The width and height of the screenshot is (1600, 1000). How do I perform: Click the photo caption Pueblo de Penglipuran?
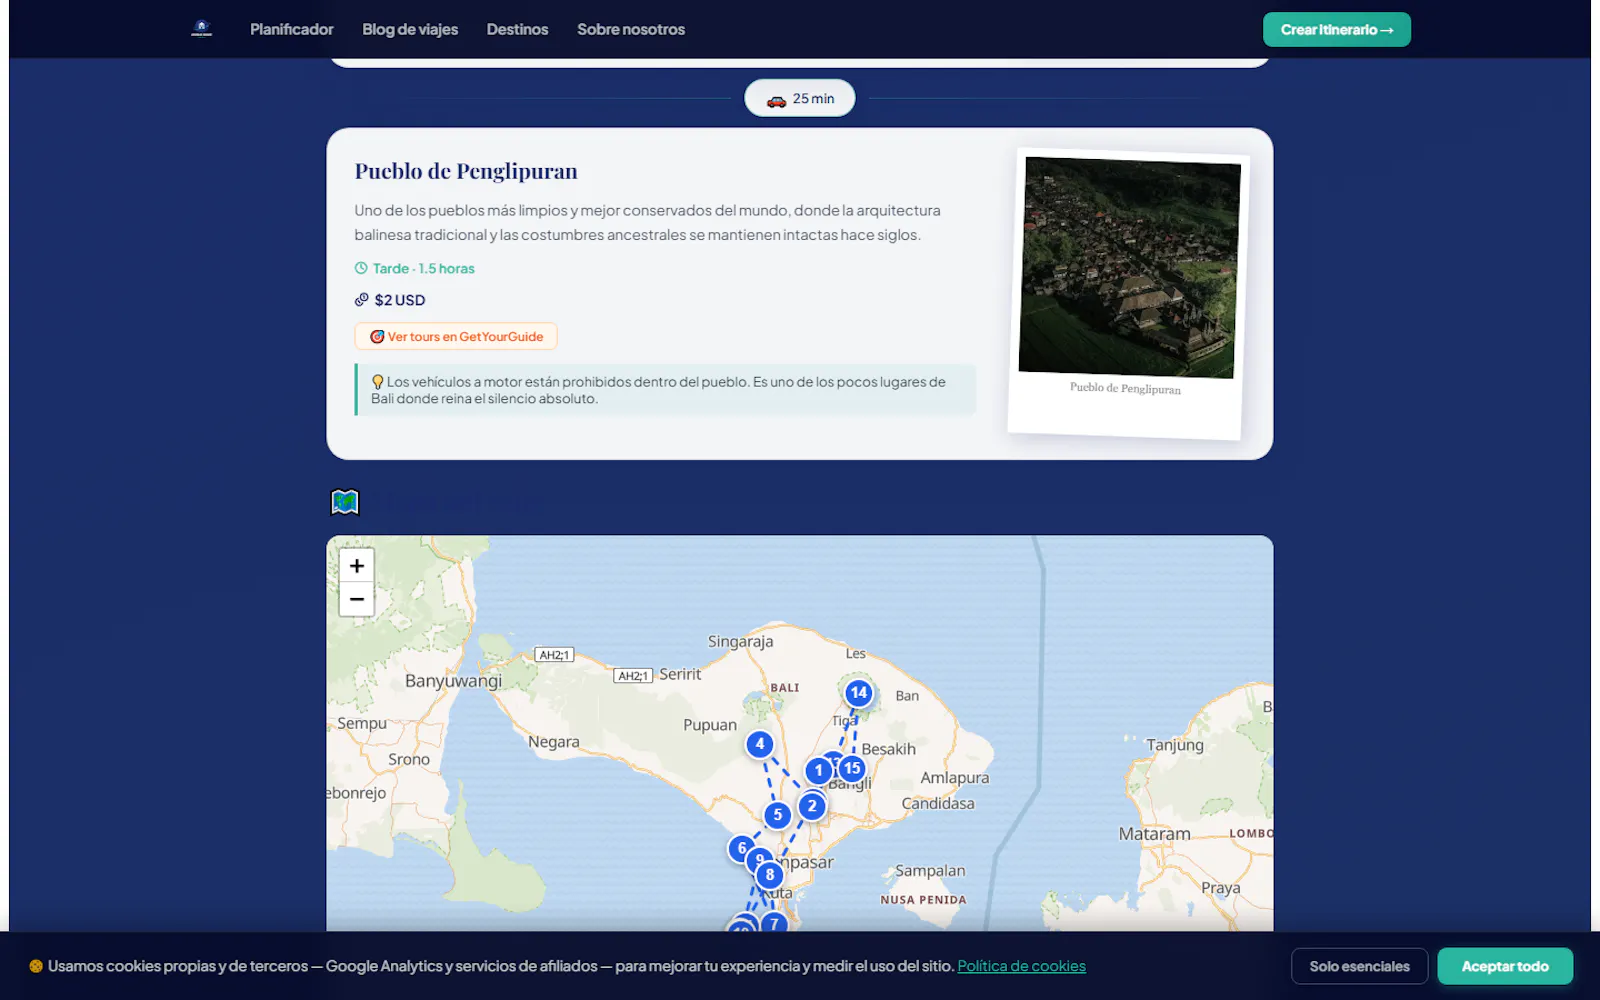tap(1125, 388)
